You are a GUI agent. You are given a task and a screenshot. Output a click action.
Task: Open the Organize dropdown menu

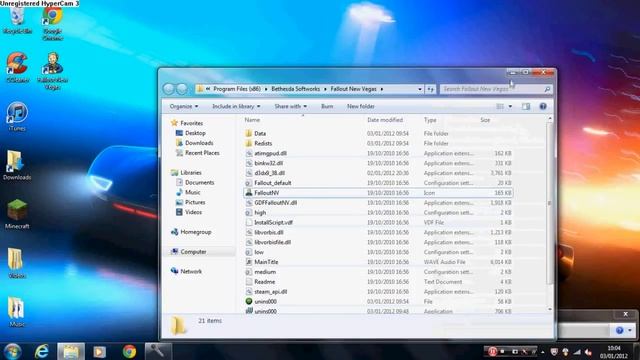184,106
